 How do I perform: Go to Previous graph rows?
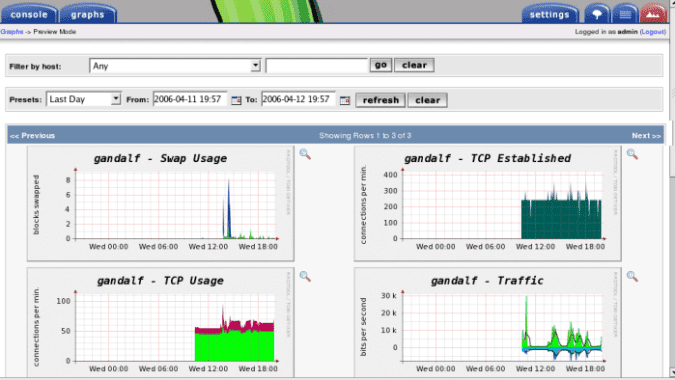32,136
